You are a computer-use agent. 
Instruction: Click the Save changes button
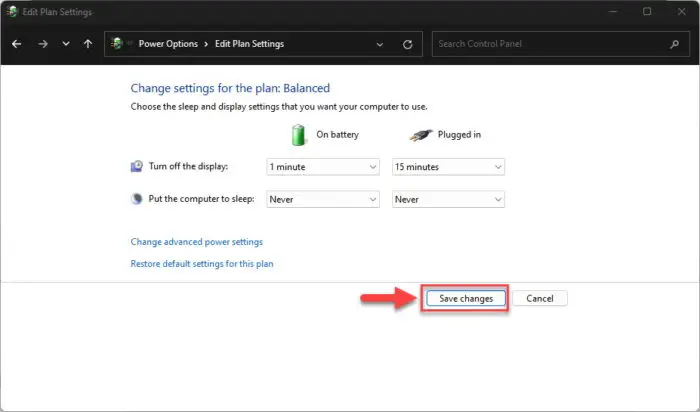pos(466,299)
